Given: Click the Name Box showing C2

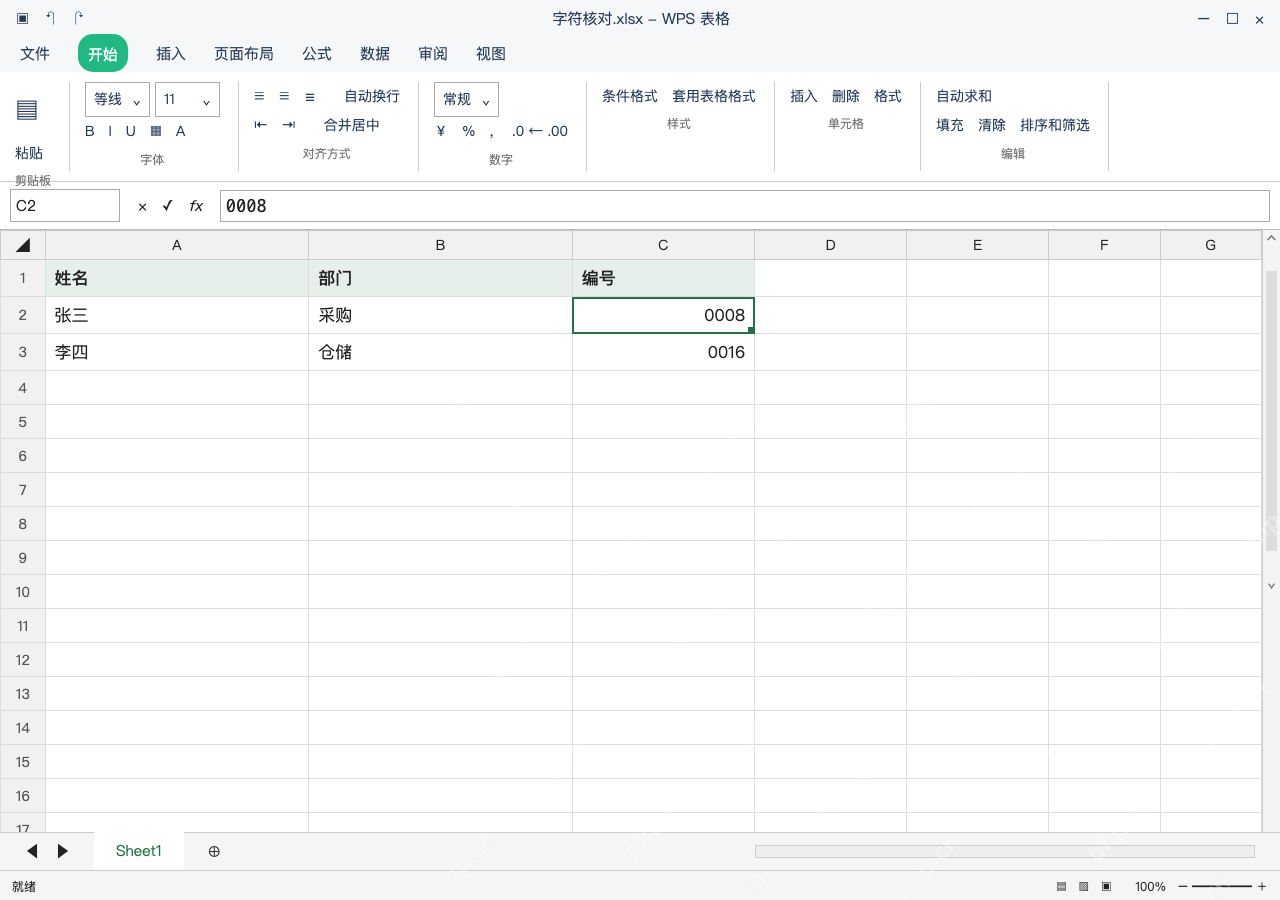Looking at the screenshot, I should pos(65,206).
